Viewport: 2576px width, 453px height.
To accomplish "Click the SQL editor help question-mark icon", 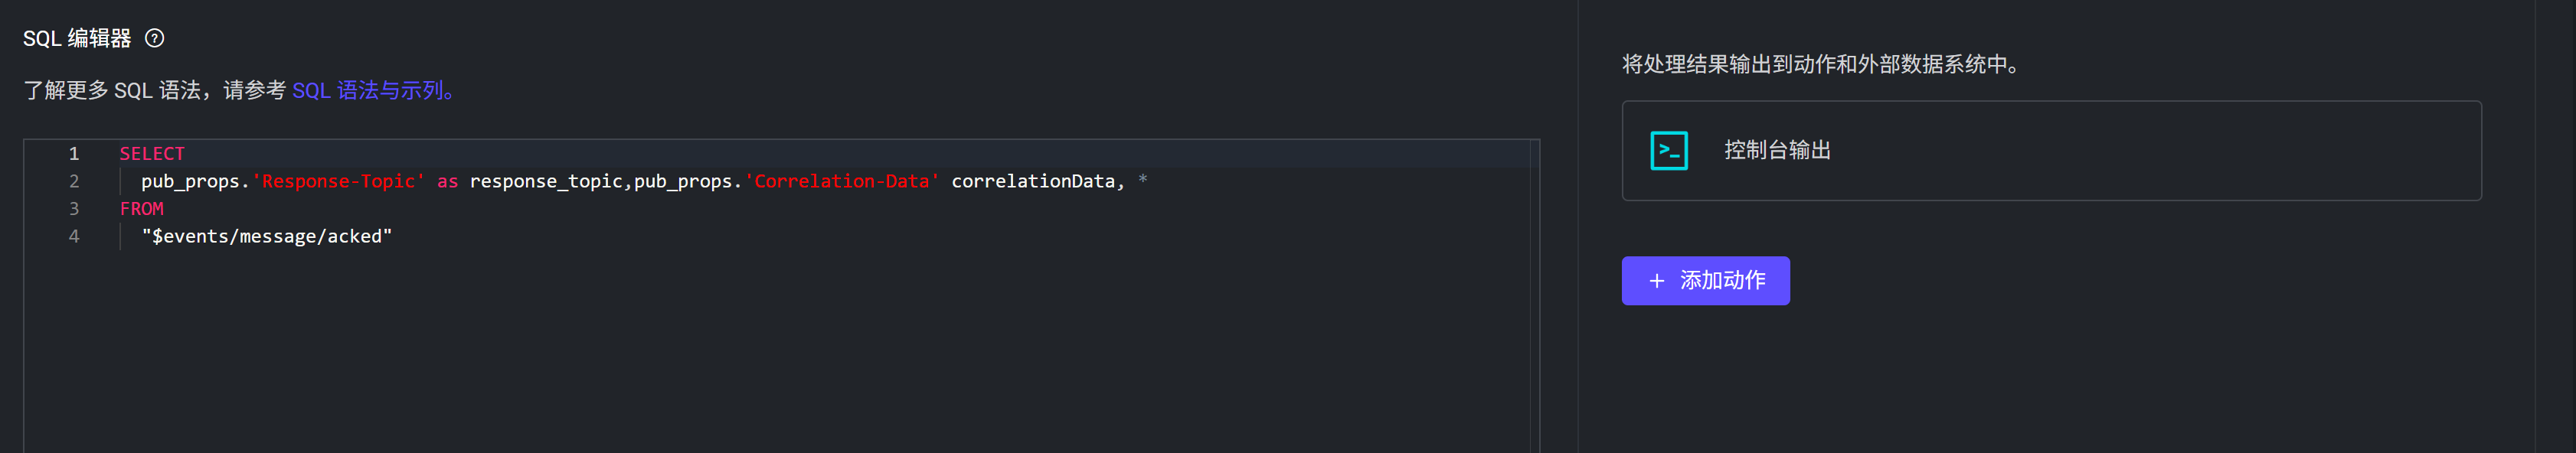I will [154, 38].
